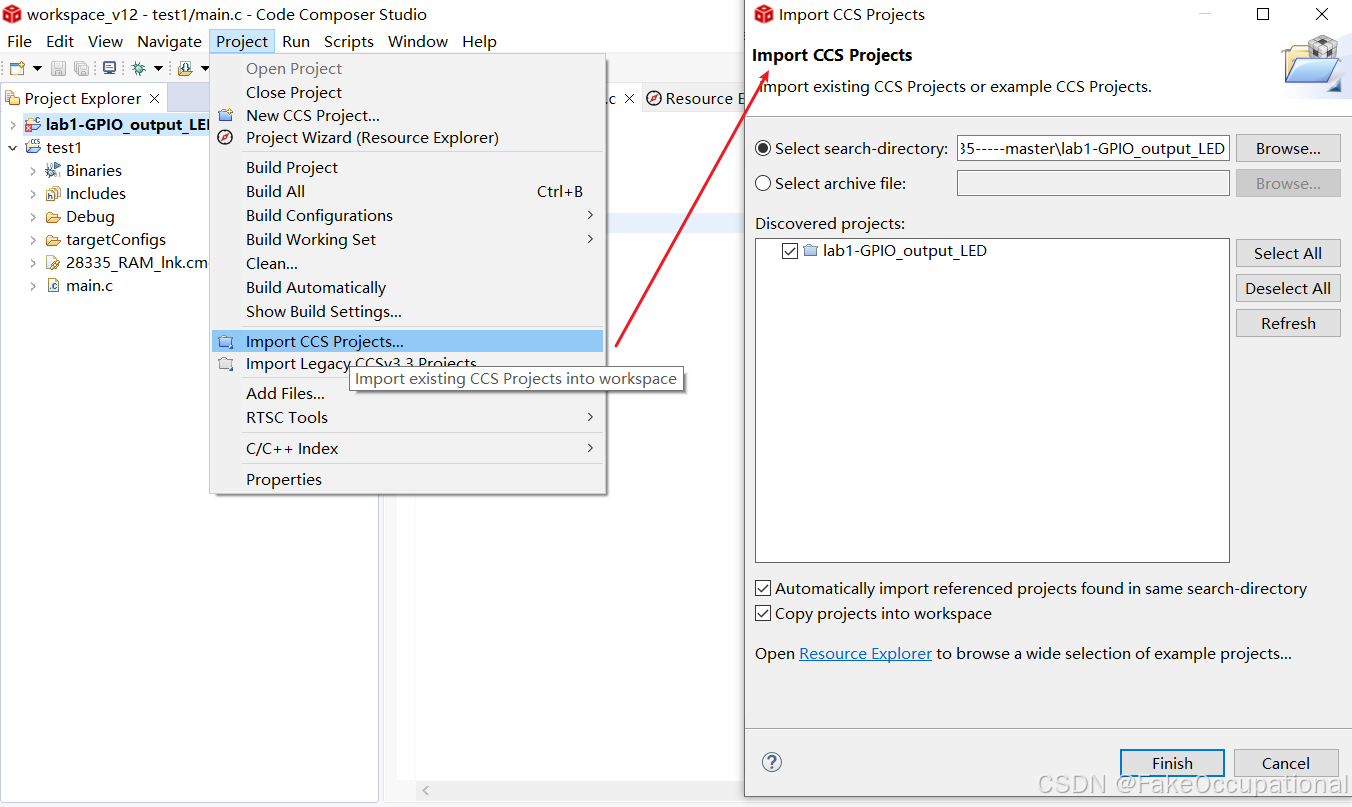This screenshot has height=807, width=1352.
Task: Open the Resource Explorer link
Action: pyautogui.click(x=865, y=653)
